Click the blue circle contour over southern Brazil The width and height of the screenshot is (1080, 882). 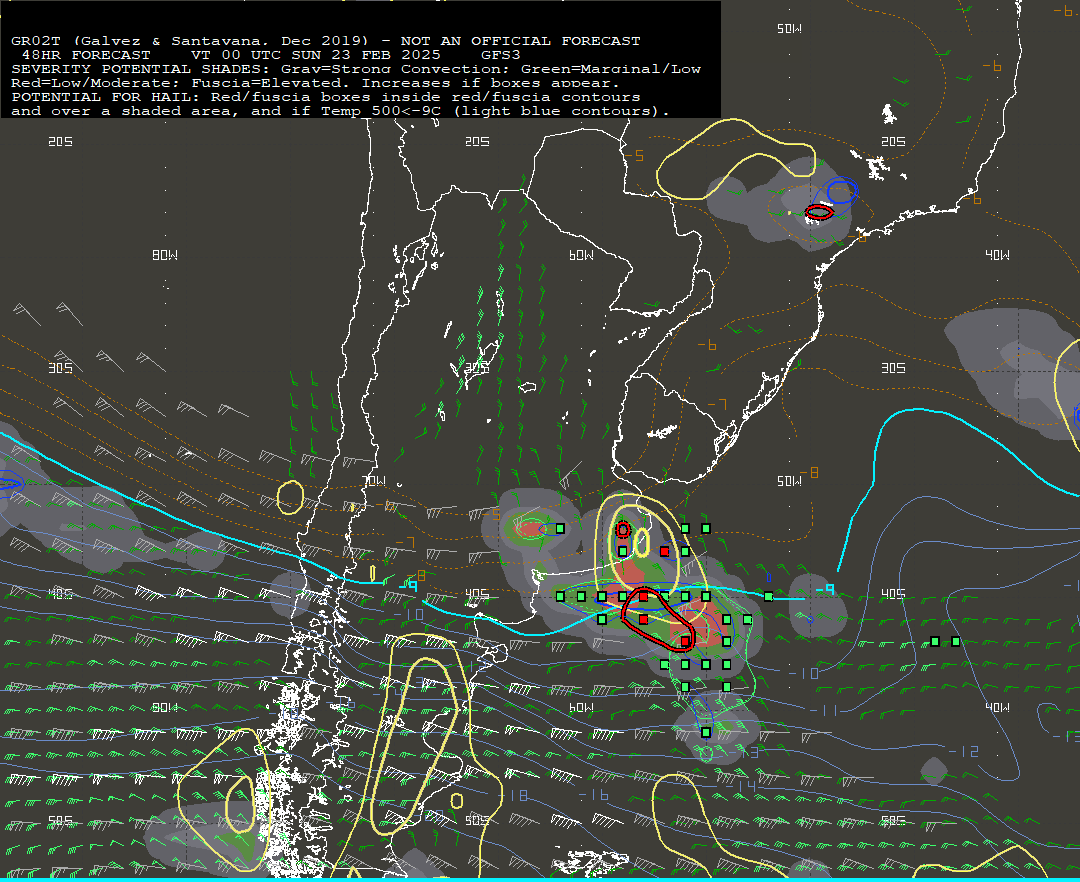[x=842, y=191]
